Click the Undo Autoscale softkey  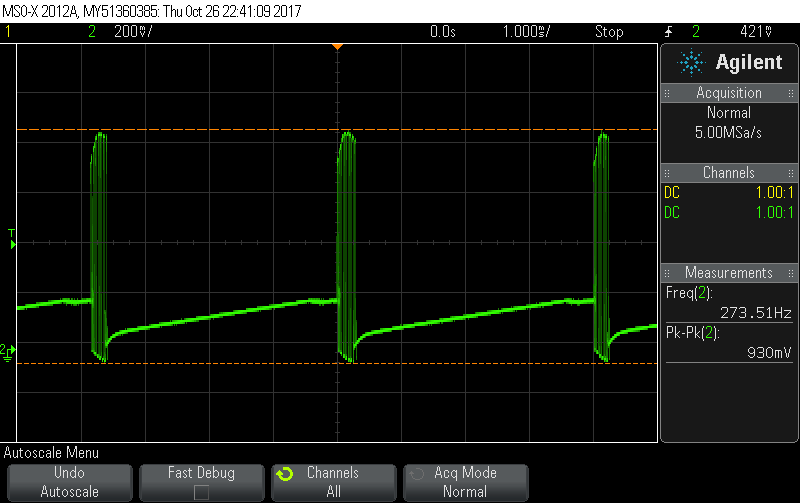[x=70, y=482]
